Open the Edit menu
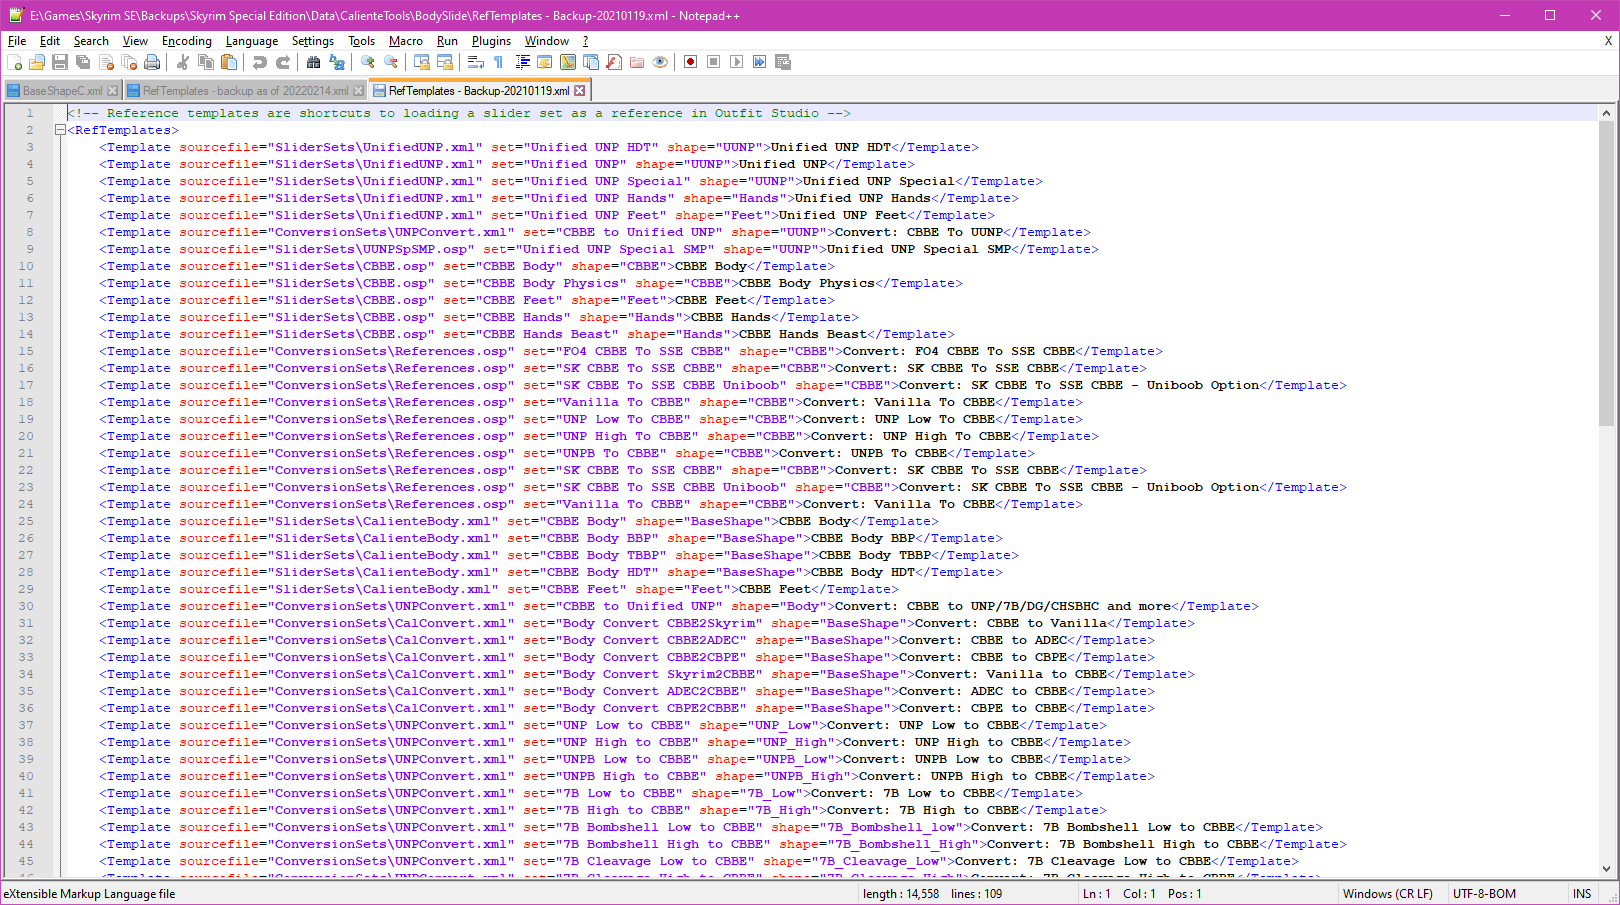 [50, 41]
